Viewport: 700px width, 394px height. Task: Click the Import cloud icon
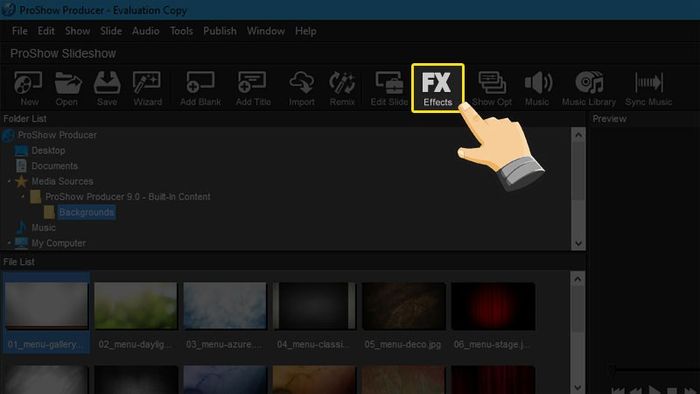pos(302,88)
